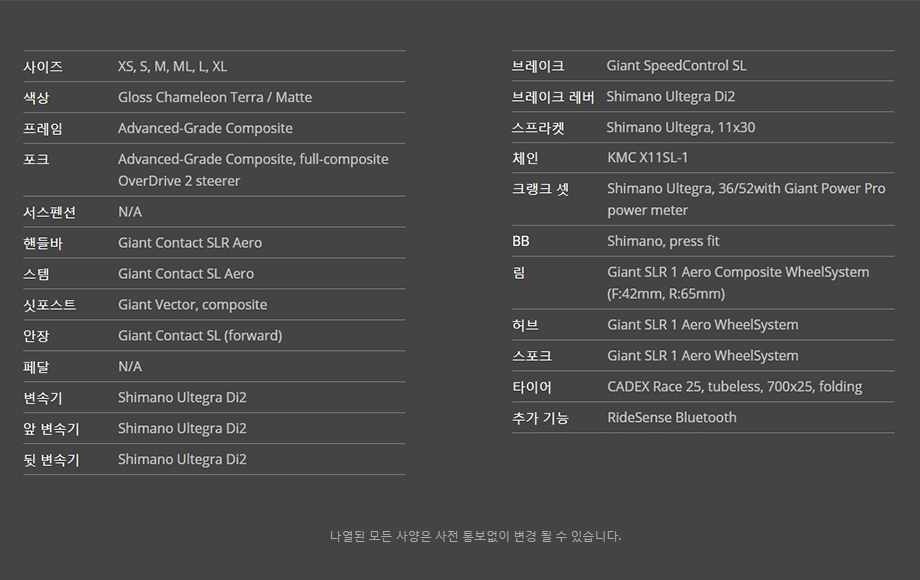Select the Giant Vector, composite seatpost text
The image size is (920, 580).
(x=192, y=305)
